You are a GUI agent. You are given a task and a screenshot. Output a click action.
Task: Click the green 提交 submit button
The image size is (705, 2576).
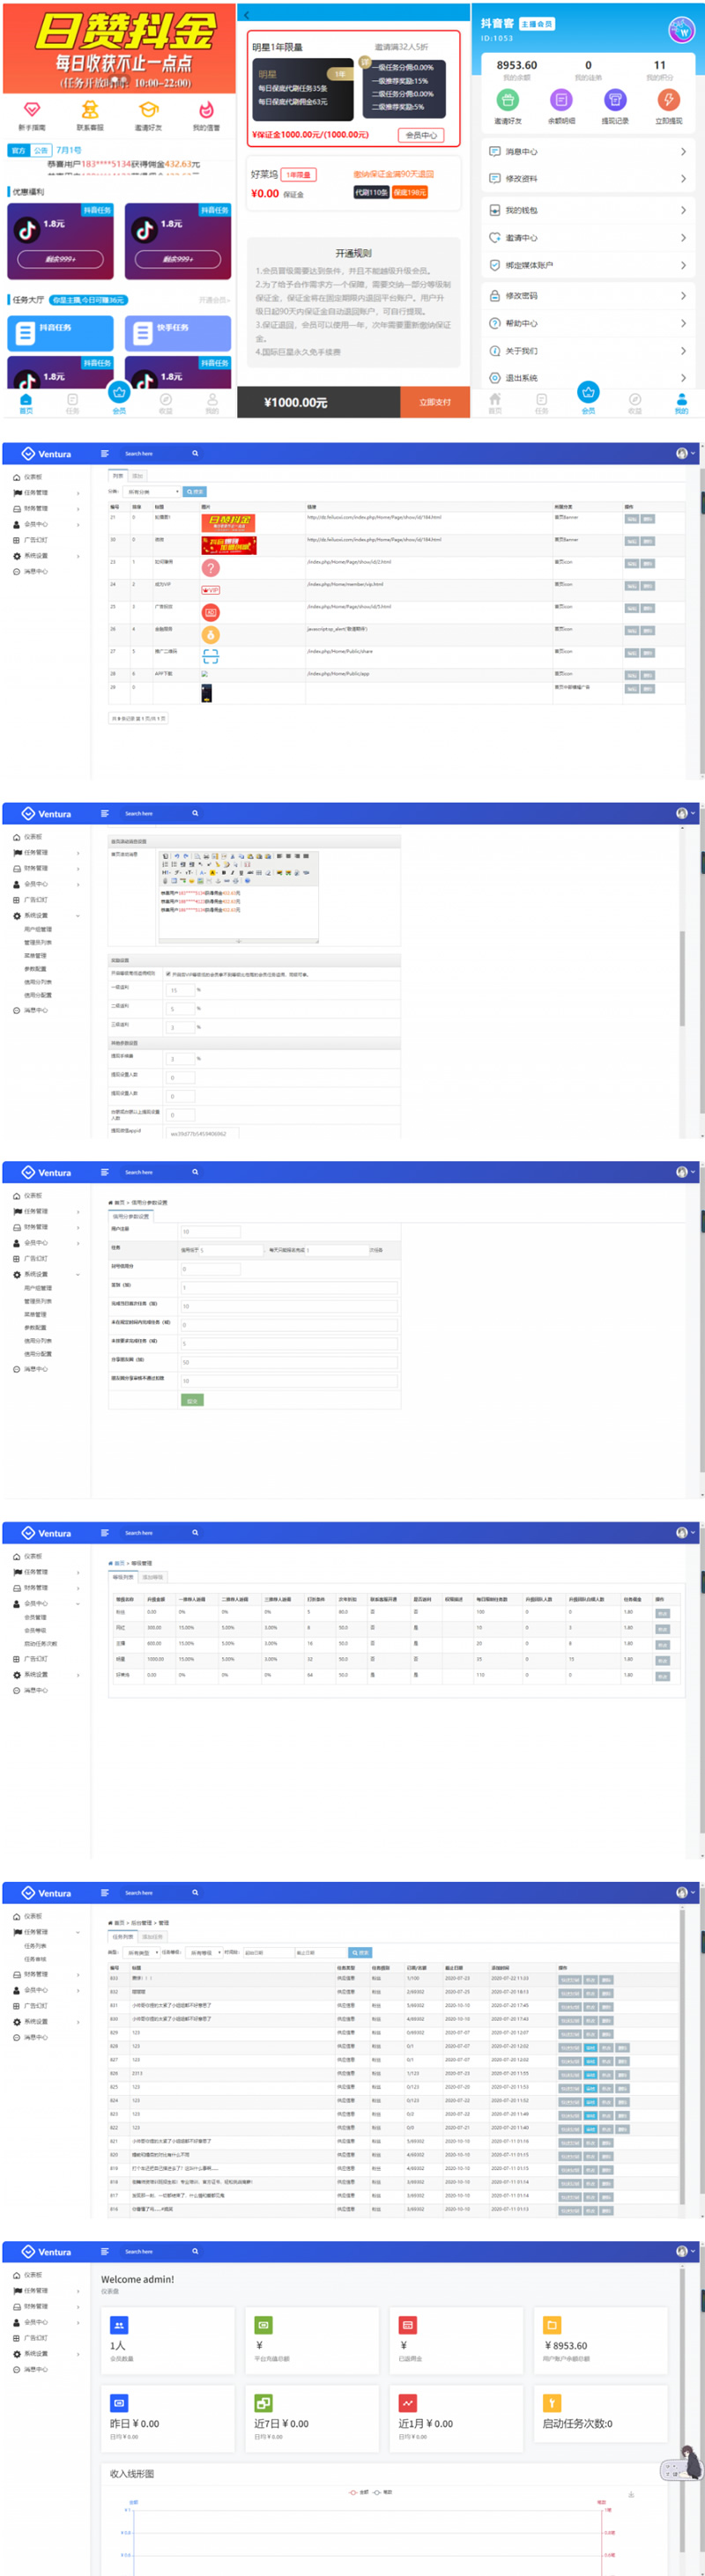[x=192, y=1400]
